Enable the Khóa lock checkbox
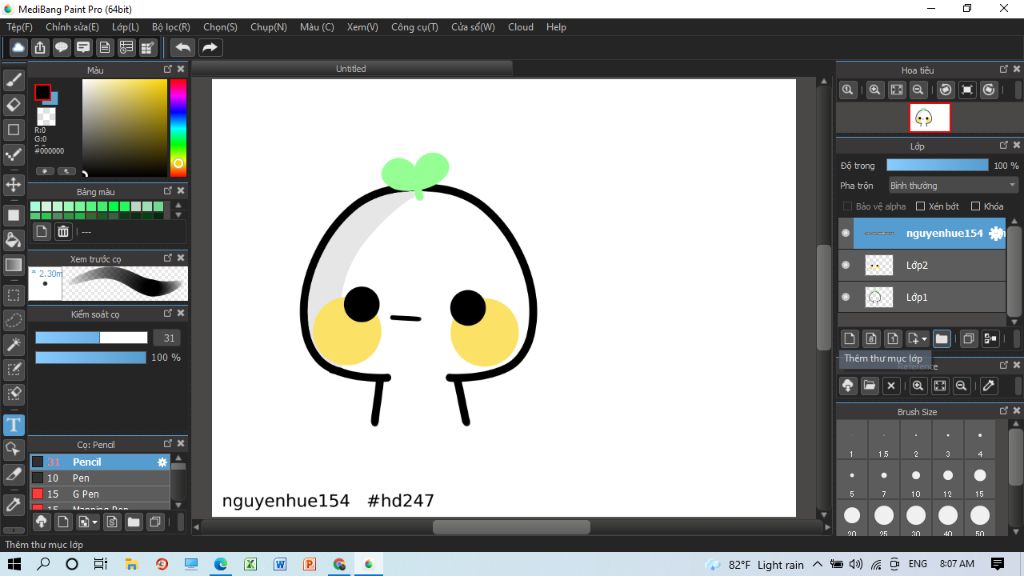Viewport: 1024px width, 576px height. (x=975, y=206)
